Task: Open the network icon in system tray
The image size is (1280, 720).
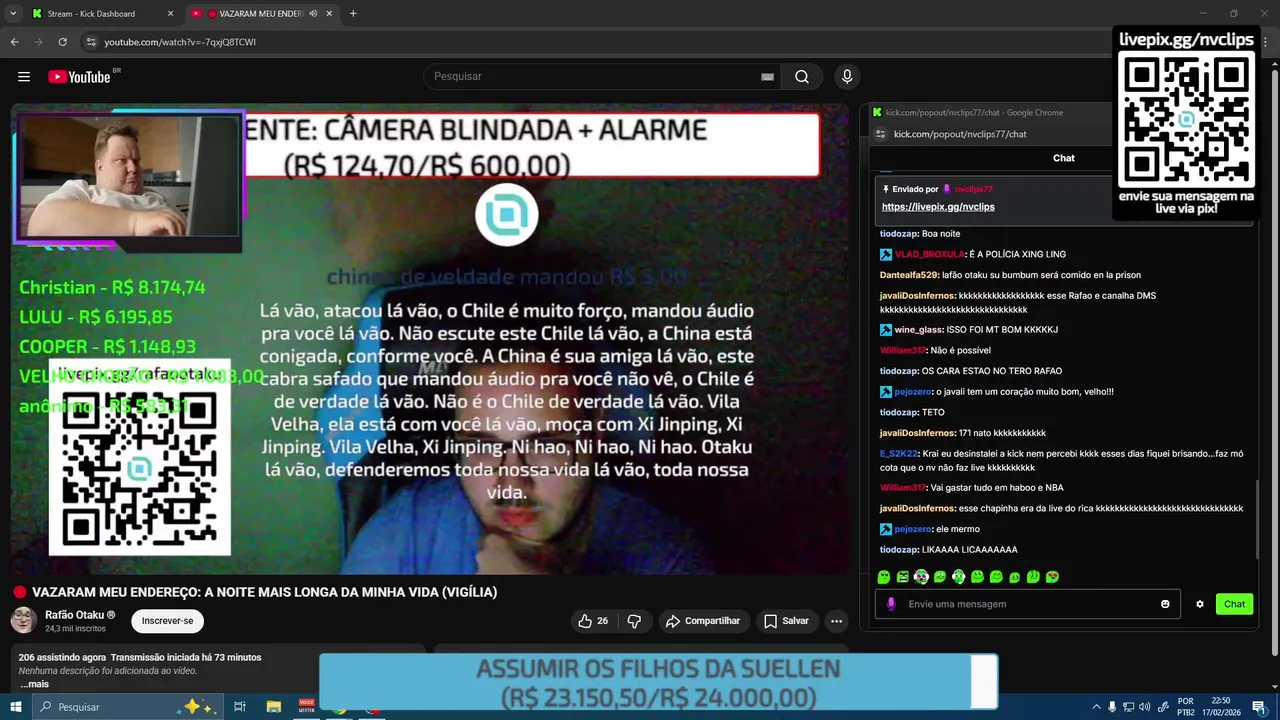Action: (1128, 707)
